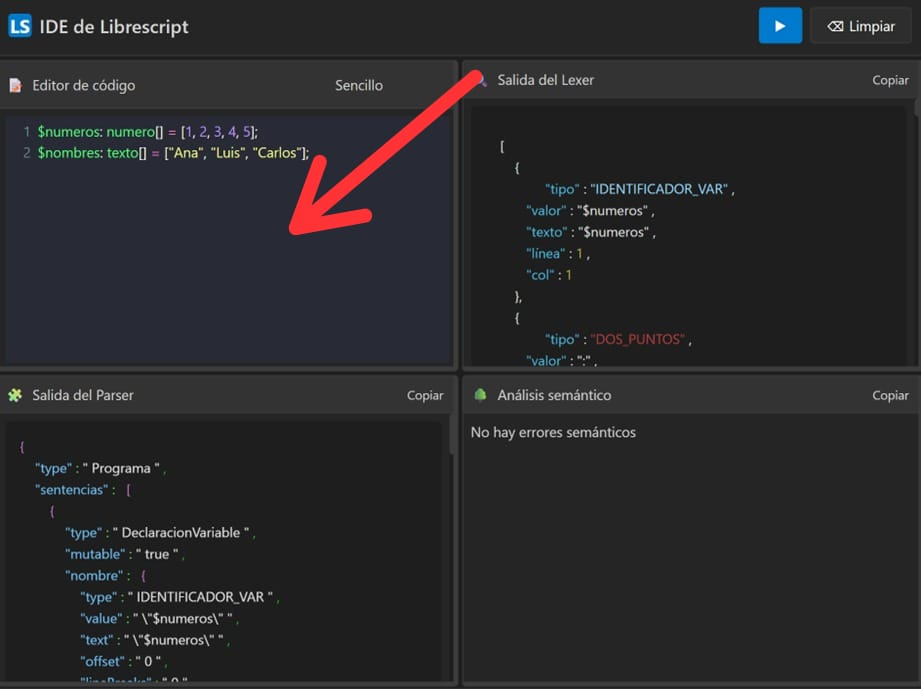Copy the Salida del Lexer output

890,80
